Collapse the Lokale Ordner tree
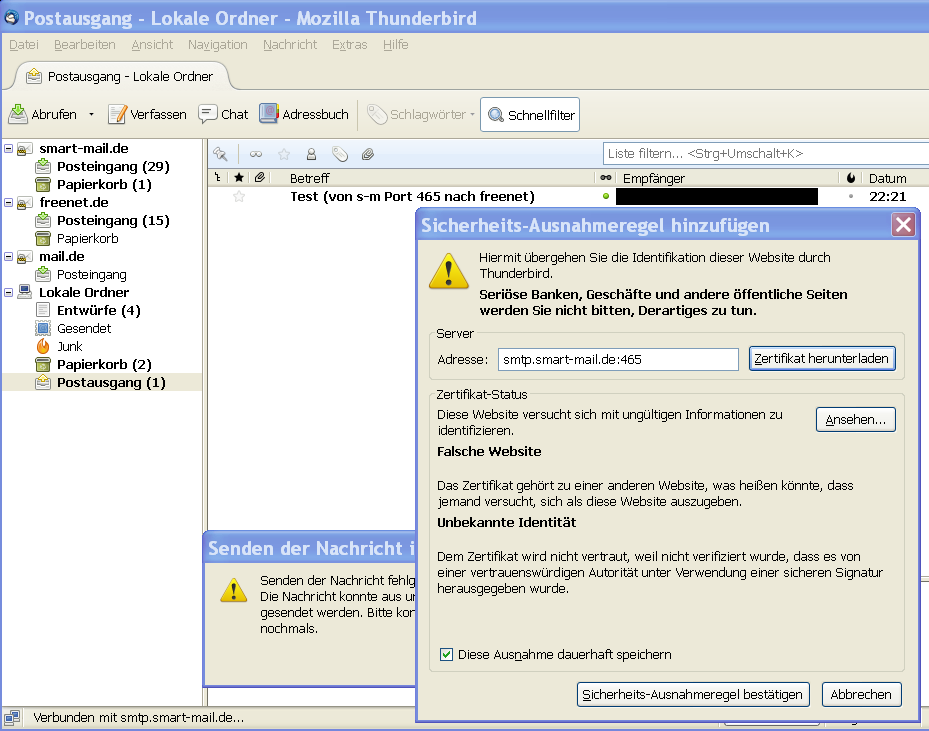929x731 pixels. tap(8, 292)
